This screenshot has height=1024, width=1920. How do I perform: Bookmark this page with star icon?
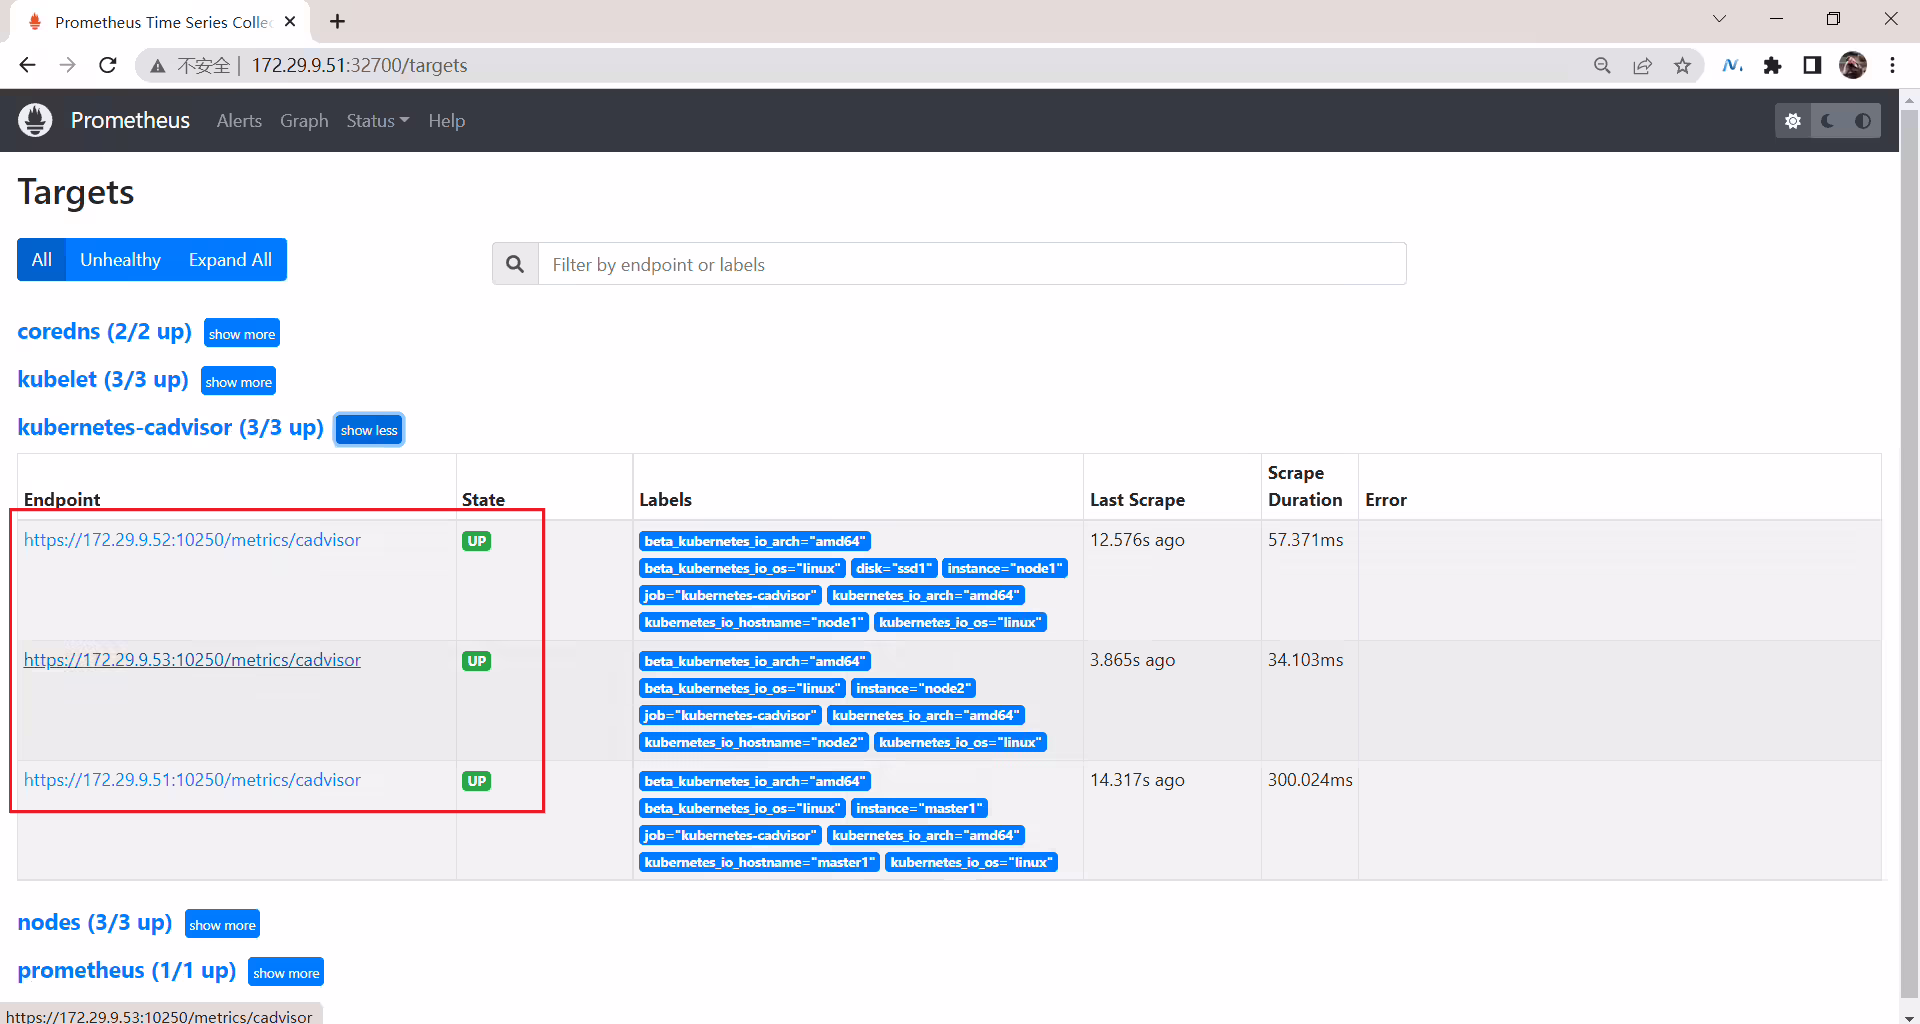1683,65
